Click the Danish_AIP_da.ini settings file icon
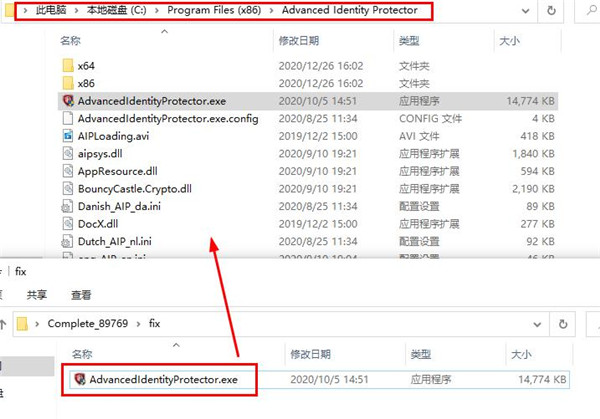 tap(67, 206)
